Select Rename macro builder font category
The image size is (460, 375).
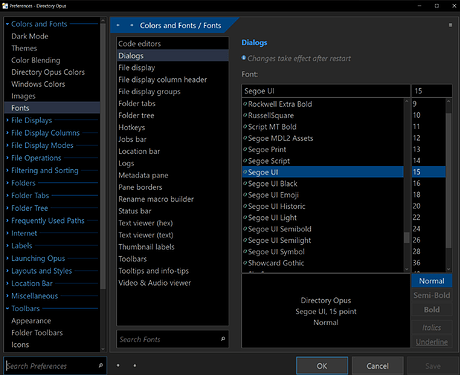tap(172, 199)
